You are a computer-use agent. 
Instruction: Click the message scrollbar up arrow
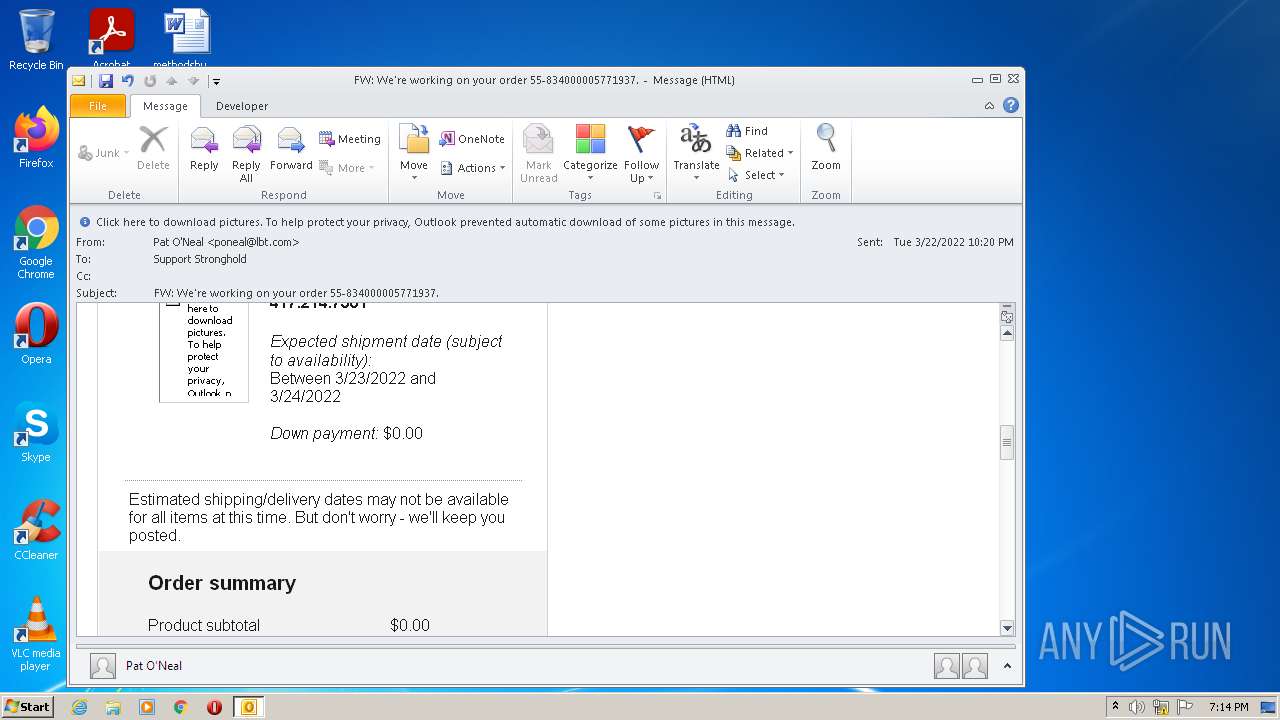tap(1007, 333)
